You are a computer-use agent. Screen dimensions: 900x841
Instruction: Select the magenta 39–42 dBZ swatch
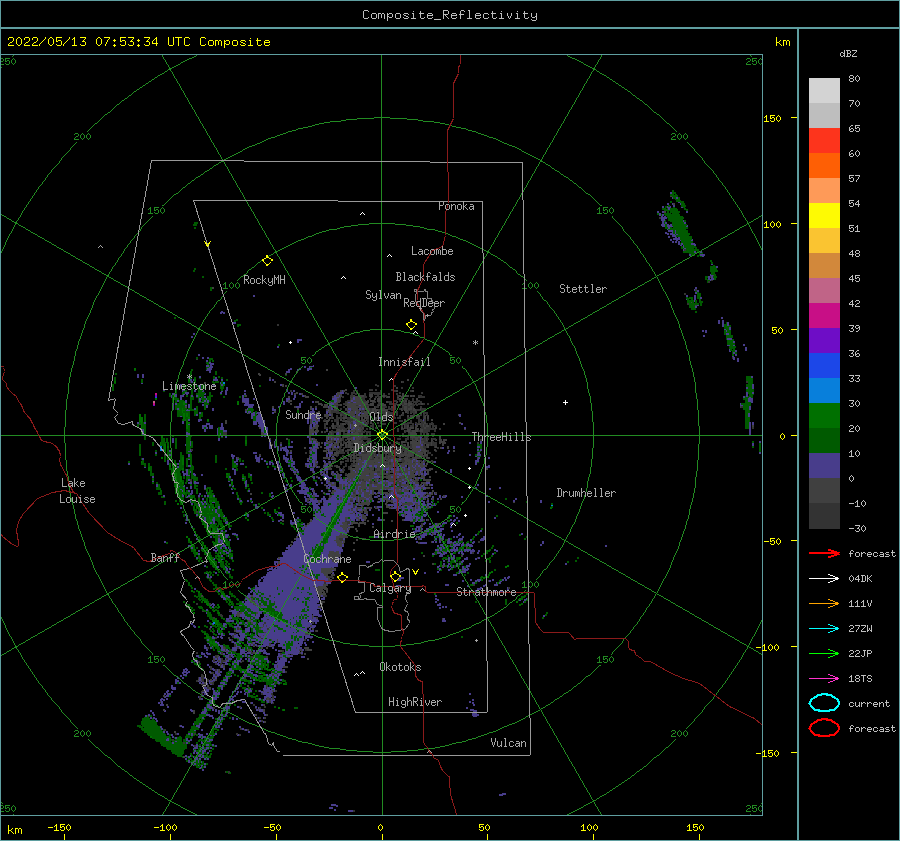click(x=824, y=315)
